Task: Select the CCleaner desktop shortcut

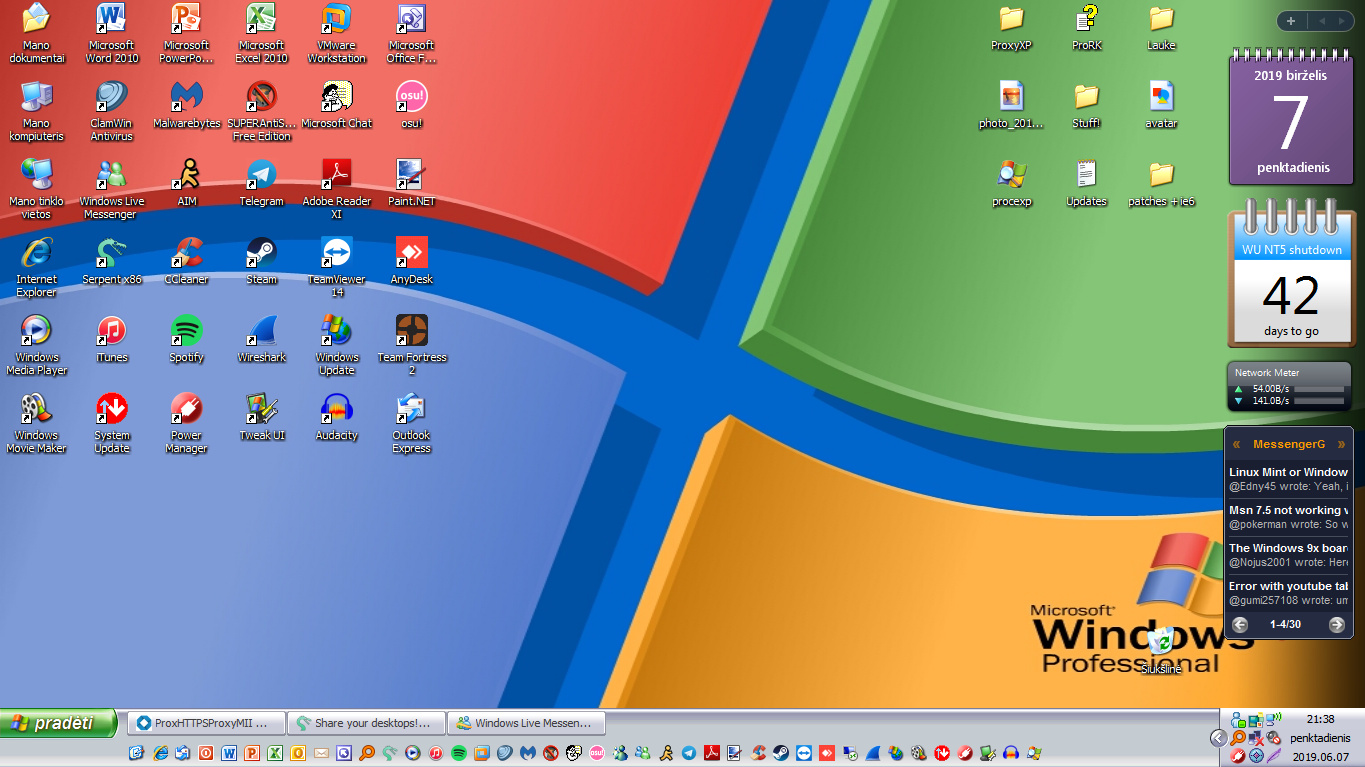Action: click(186, 262)
